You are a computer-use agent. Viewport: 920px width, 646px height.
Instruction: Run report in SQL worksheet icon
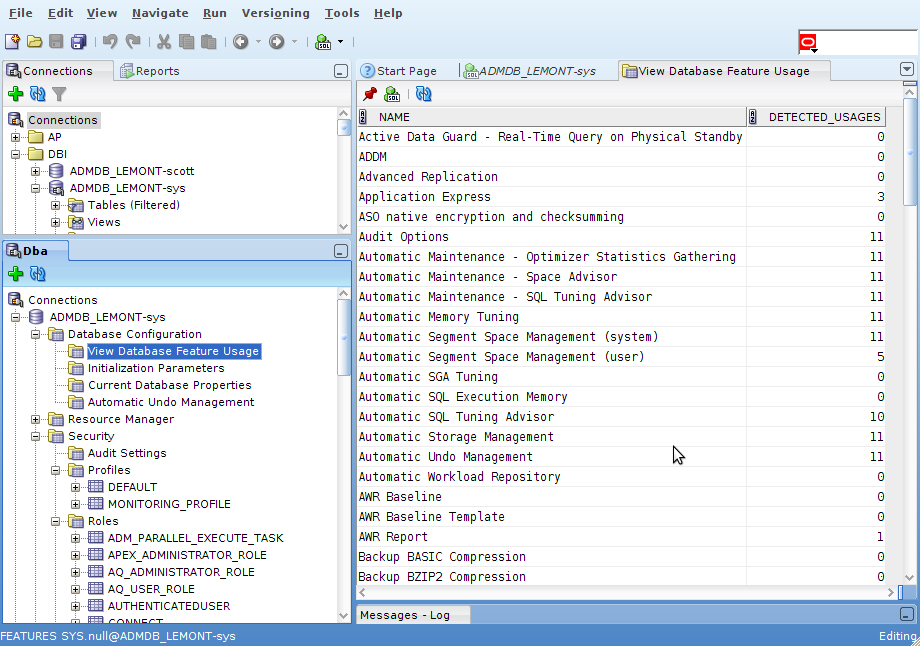click(x=392, y=93)
